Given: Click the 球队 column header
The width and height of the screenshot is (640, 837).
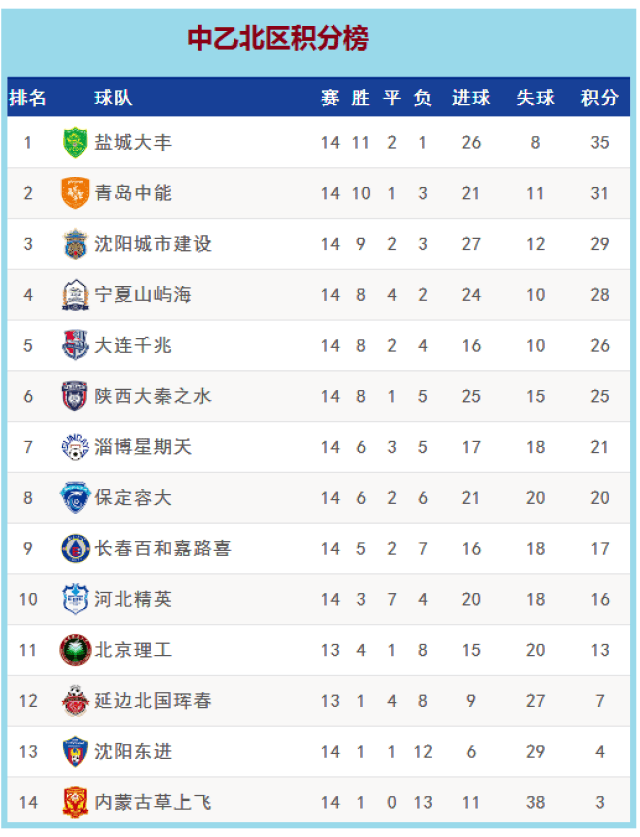Looking at the screenshot, I should point(113,98).
